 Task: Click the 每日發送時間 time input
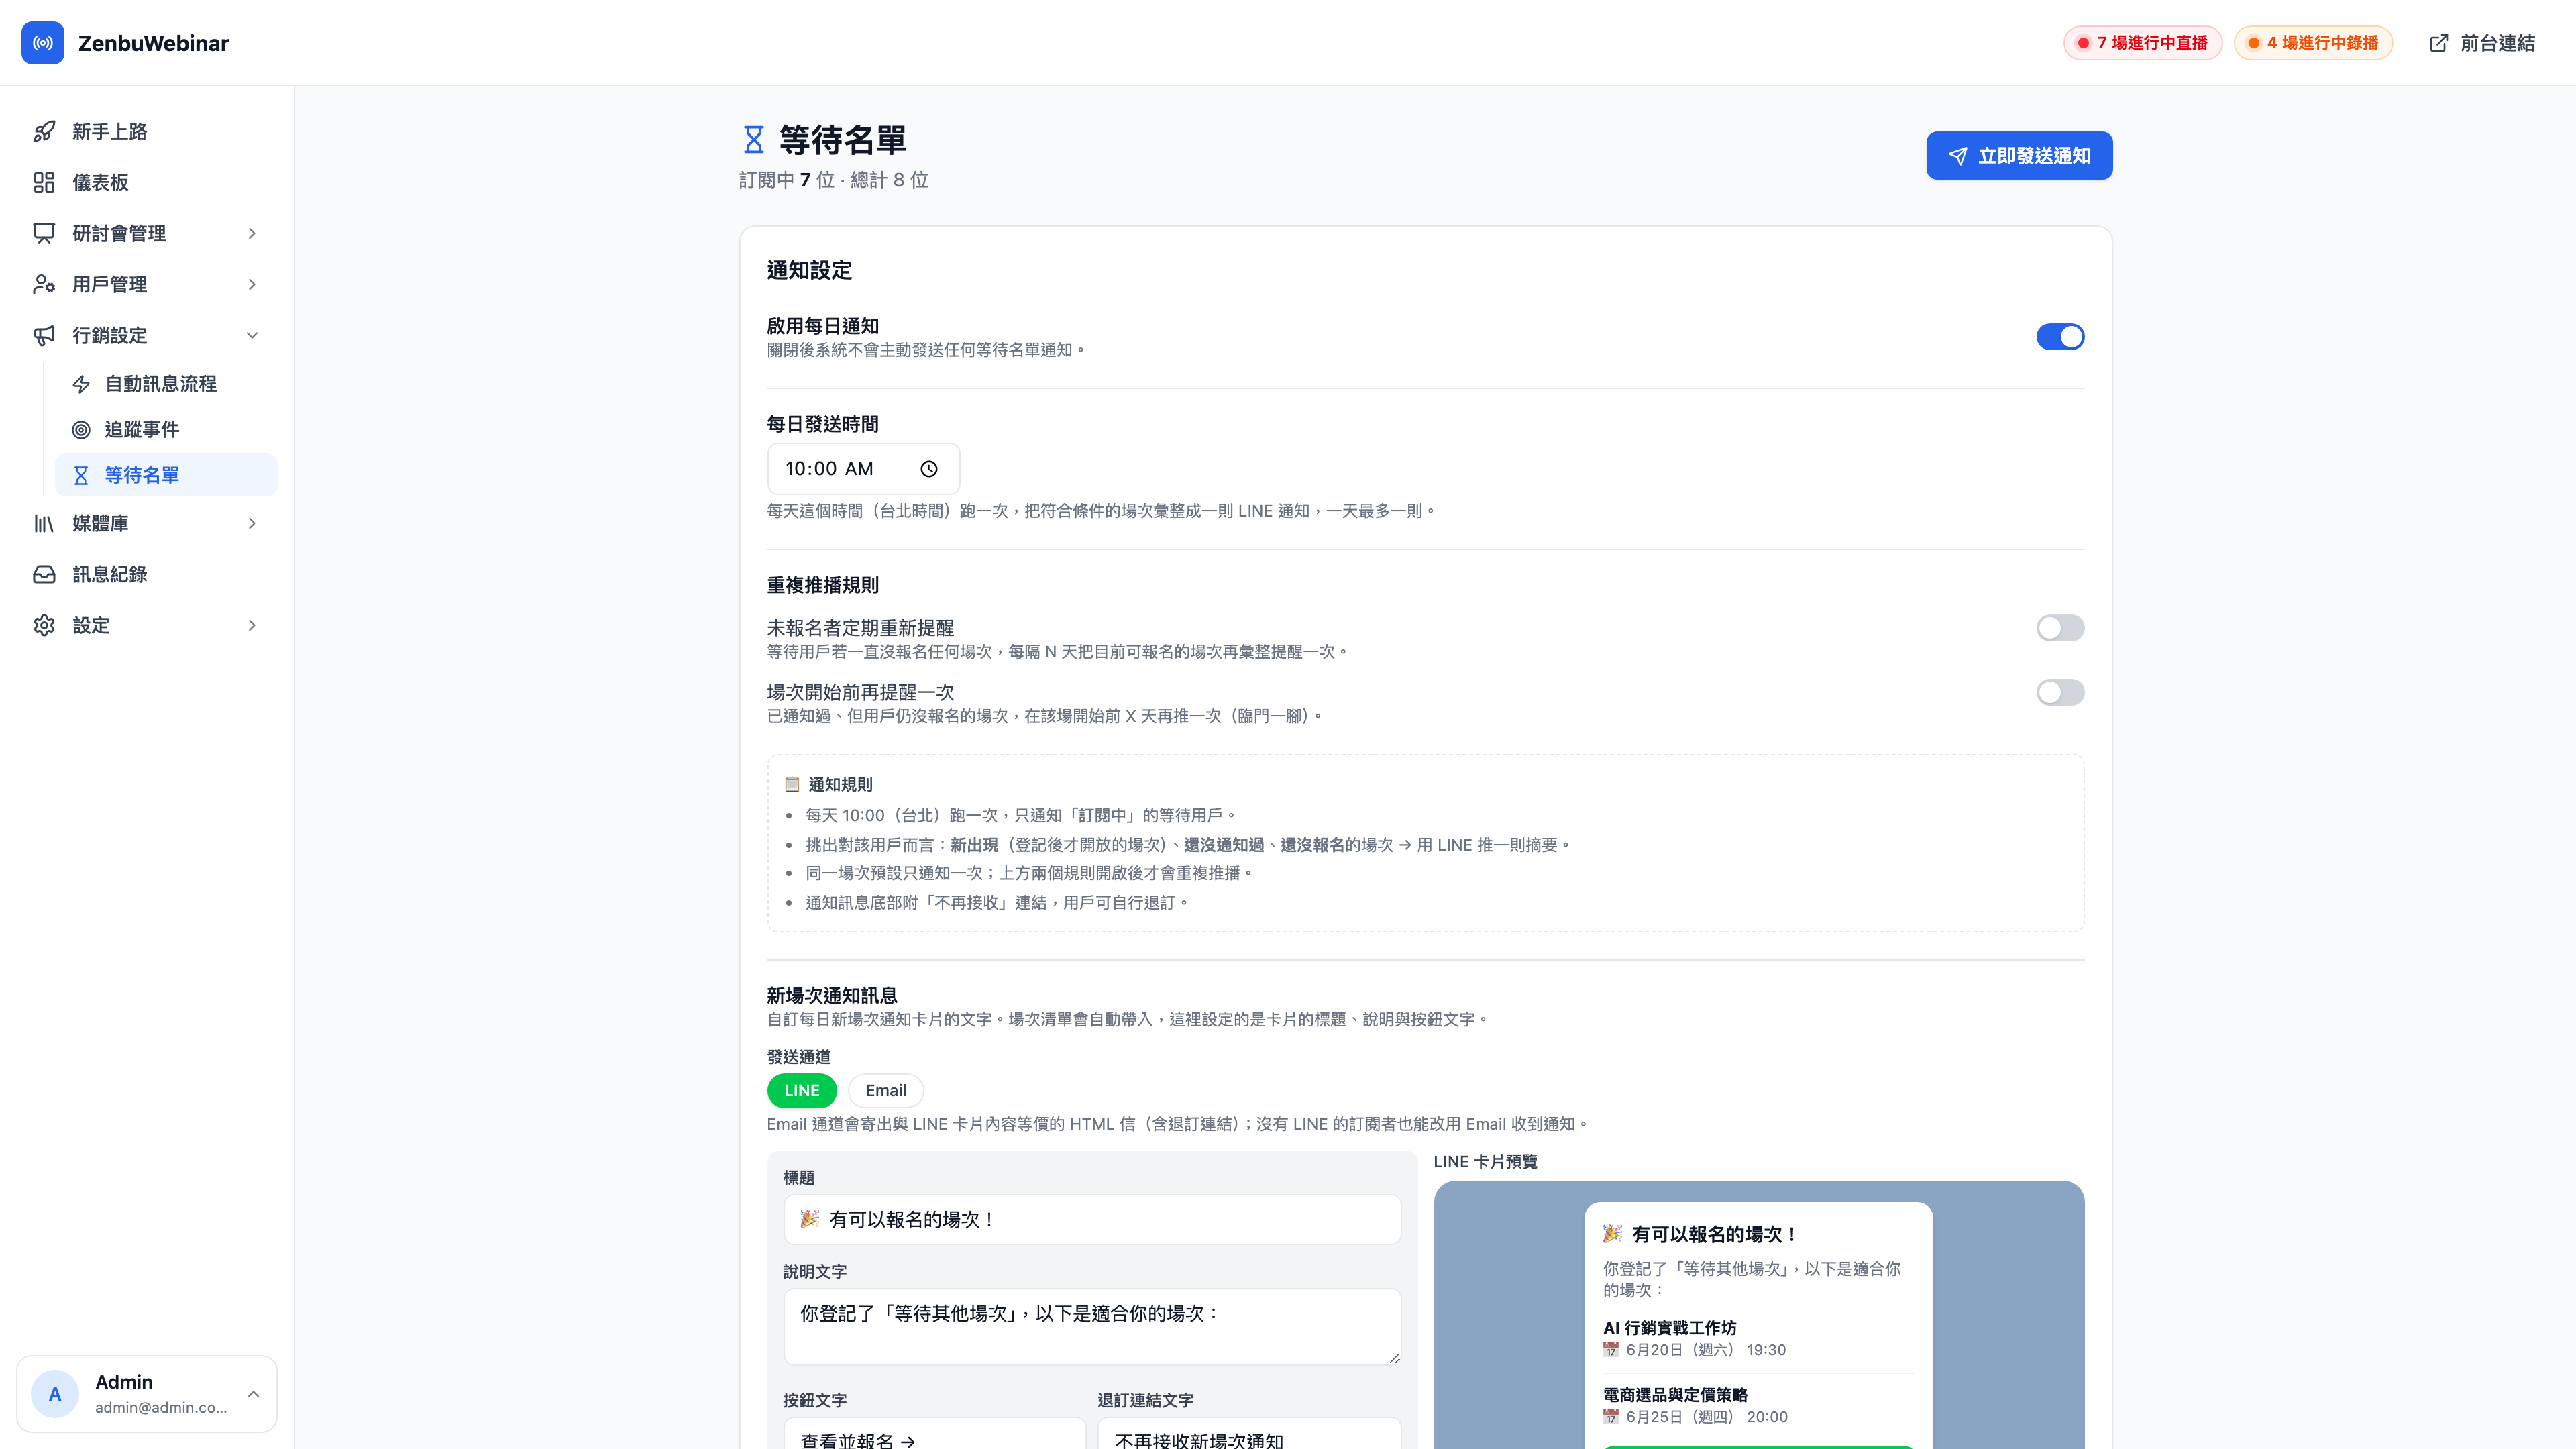[x=863, y=469]
